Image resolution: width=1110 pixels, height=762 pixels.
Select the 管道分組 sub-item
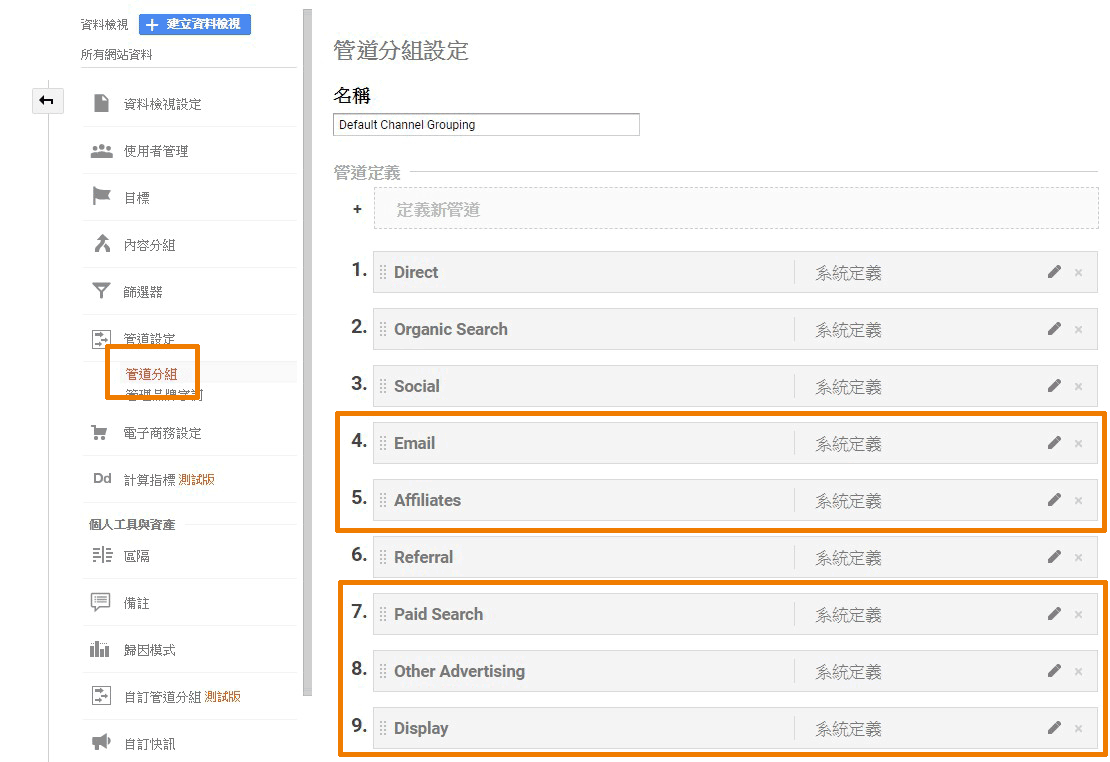point(151,374)
